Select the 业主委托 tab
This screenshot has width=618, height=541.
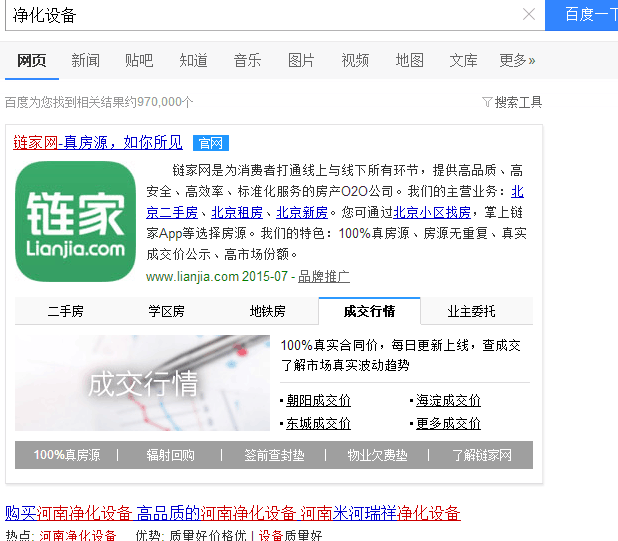(x=471, y=311)
